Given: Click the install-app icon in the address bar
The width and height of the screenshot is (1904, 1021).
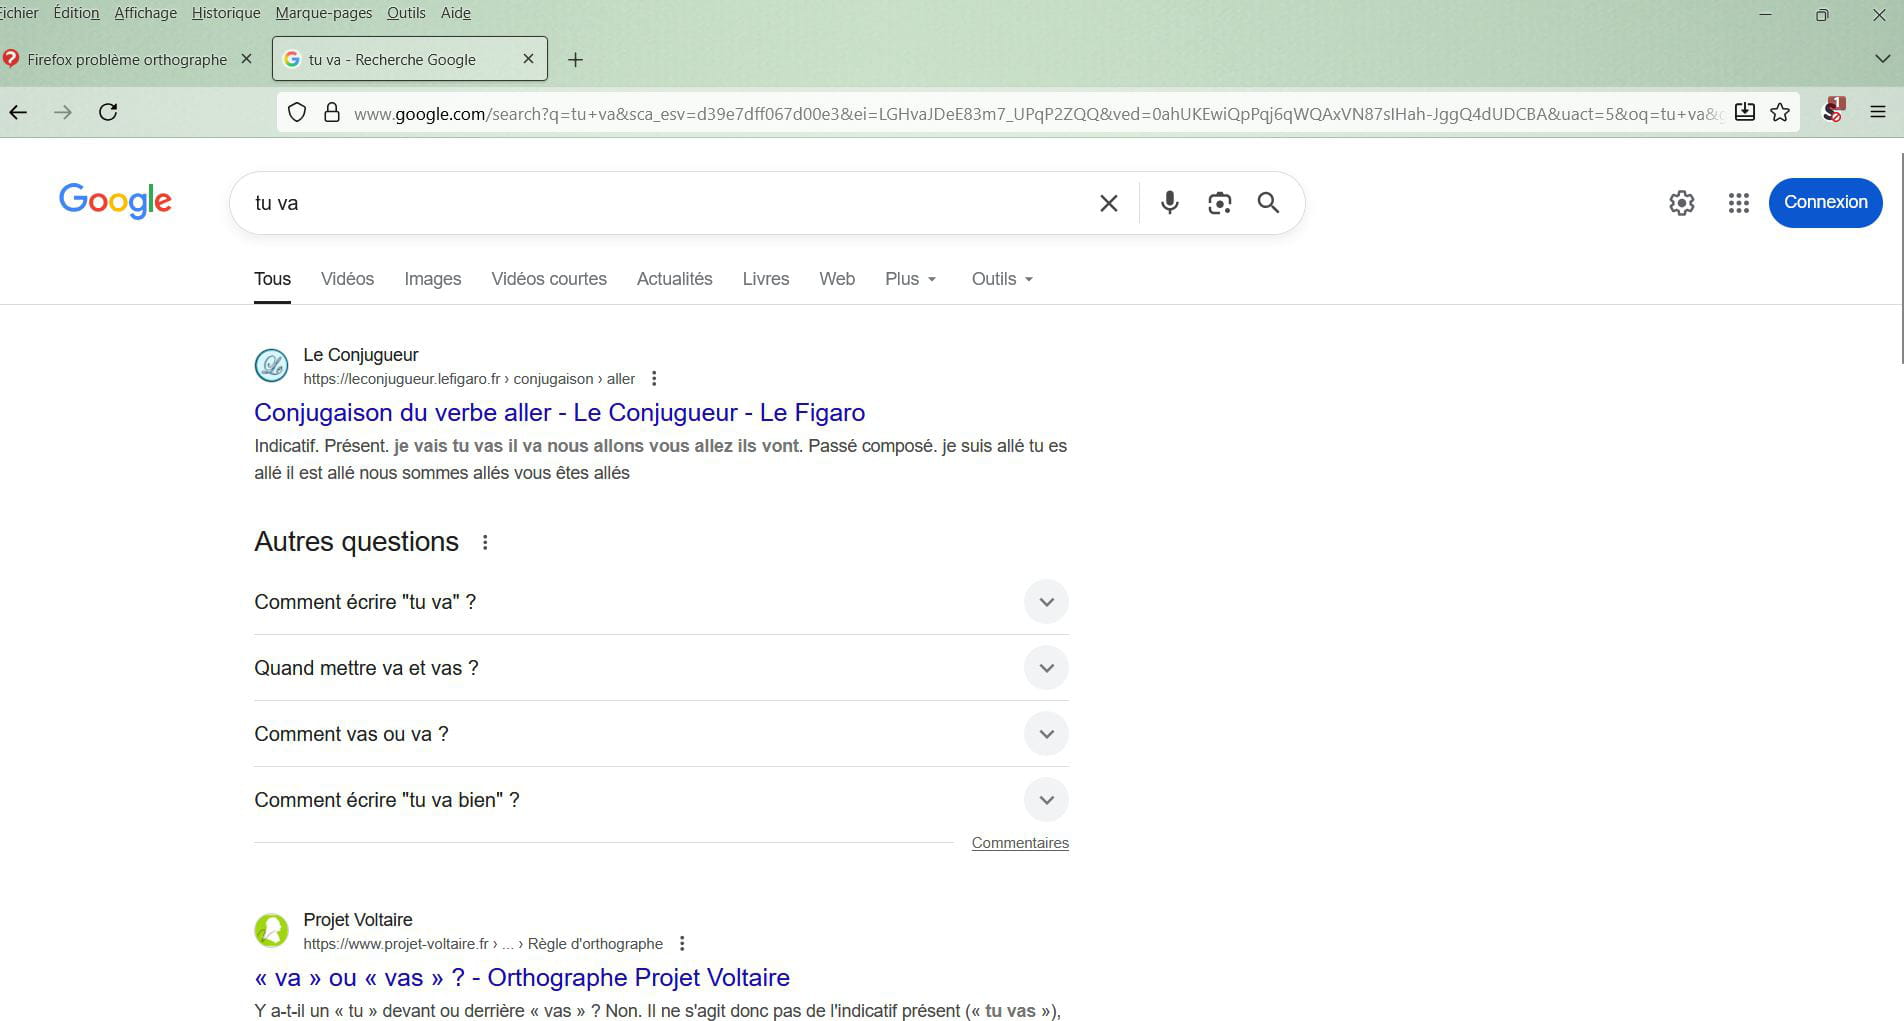Looking at the screenshot, I should [1744, 112].
